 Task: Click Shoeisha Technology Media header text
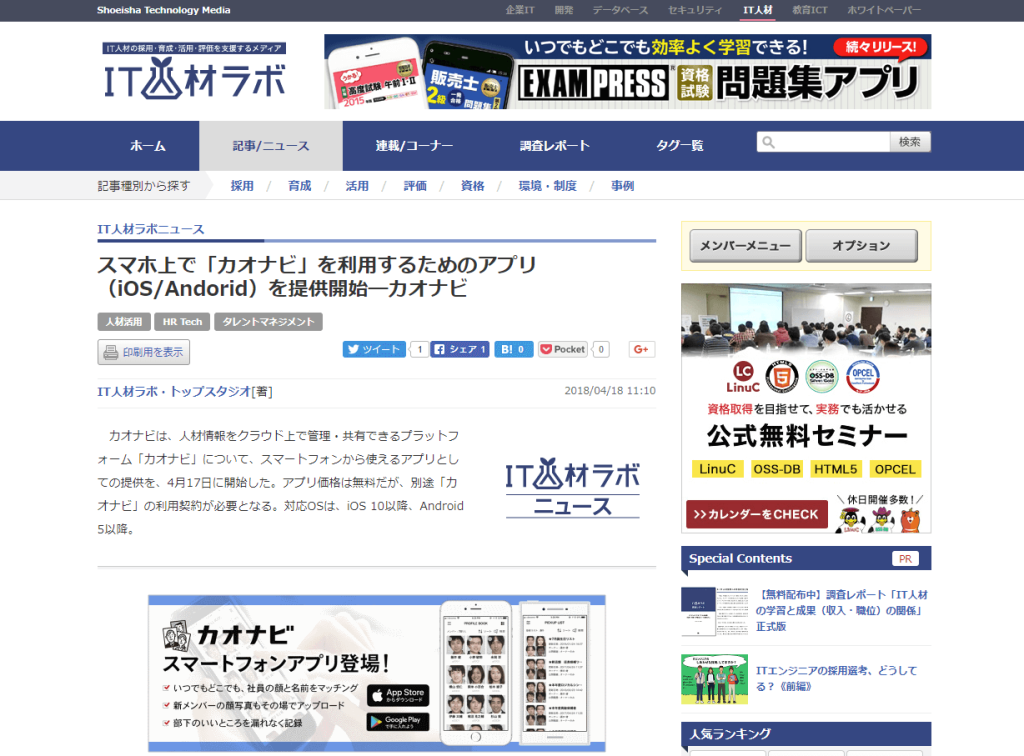(x=163, y=10)
